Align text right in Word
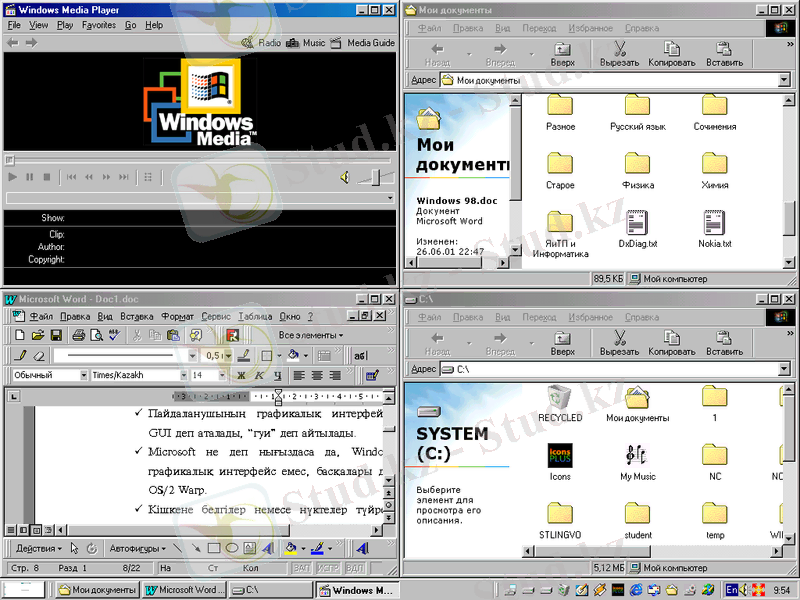The width and height of the screenshot is (800, 600). [335, 376]
